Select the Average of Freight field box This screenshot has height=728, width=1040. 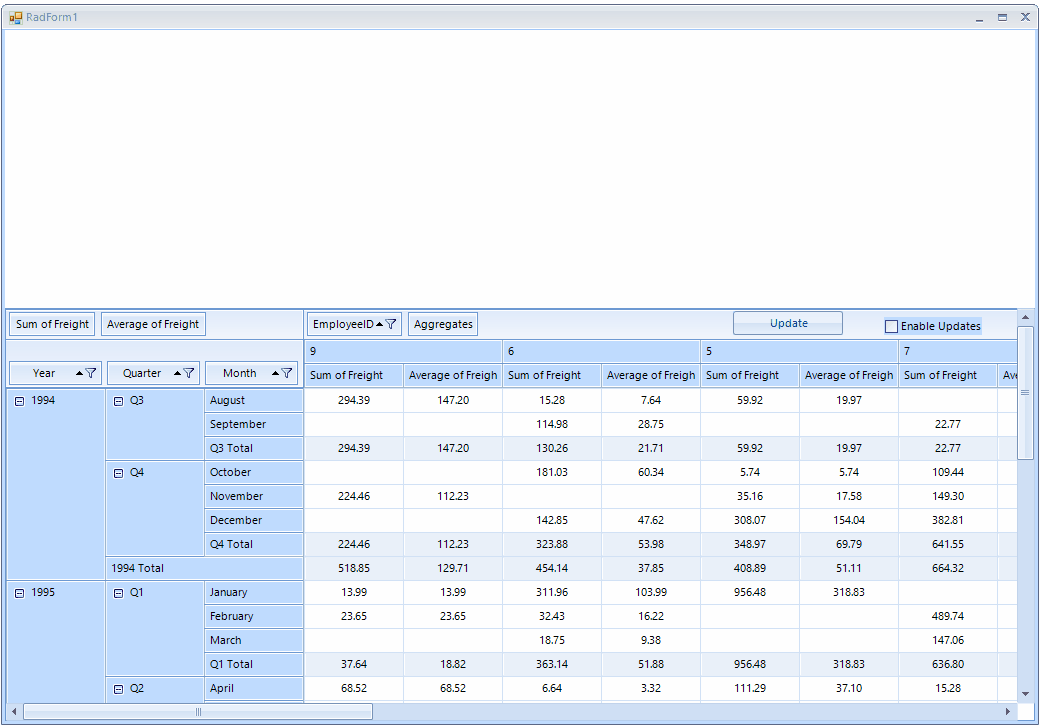coord(153,324)
